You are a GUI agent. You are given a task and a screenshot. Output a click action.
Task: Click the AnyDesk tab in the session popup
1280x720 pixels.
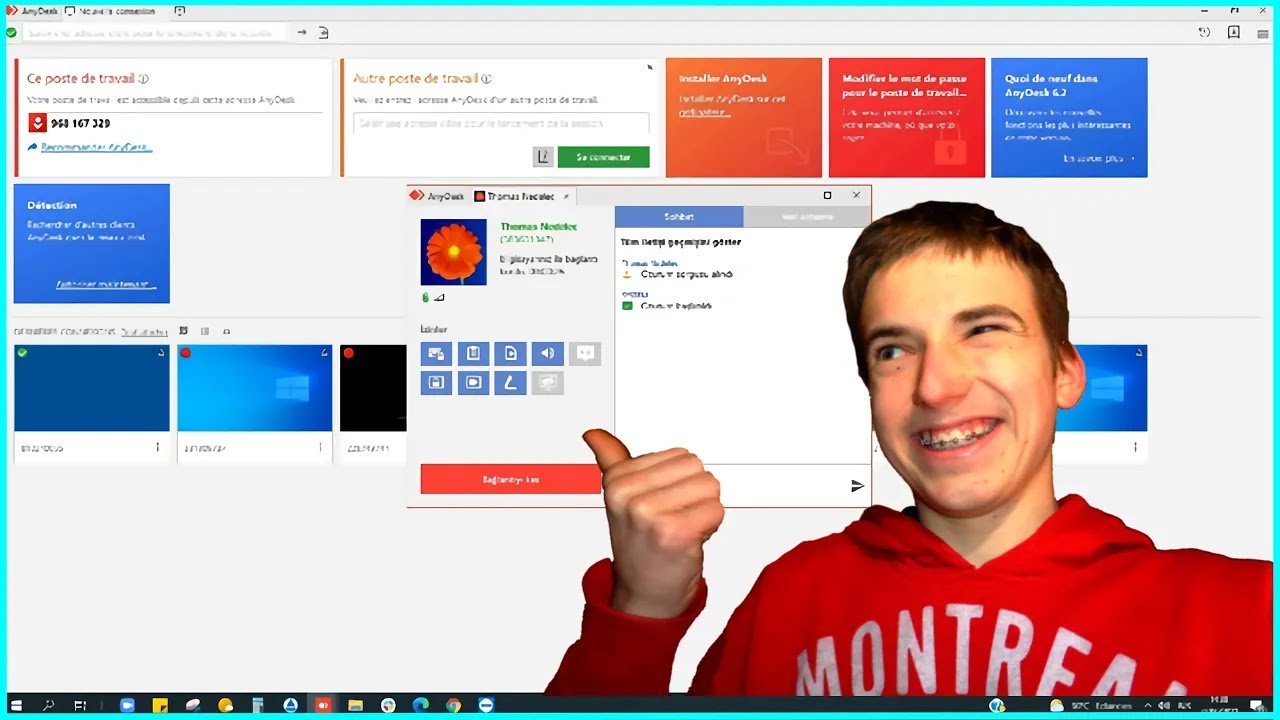(438, 196)
